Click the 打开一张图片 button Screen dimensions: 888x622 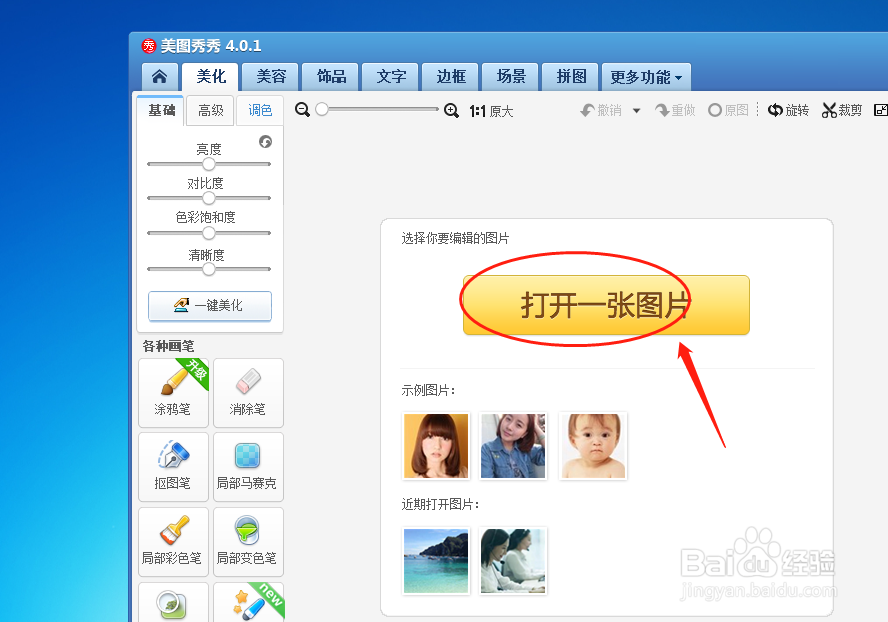pyautogui.click(x=606, y=305)
